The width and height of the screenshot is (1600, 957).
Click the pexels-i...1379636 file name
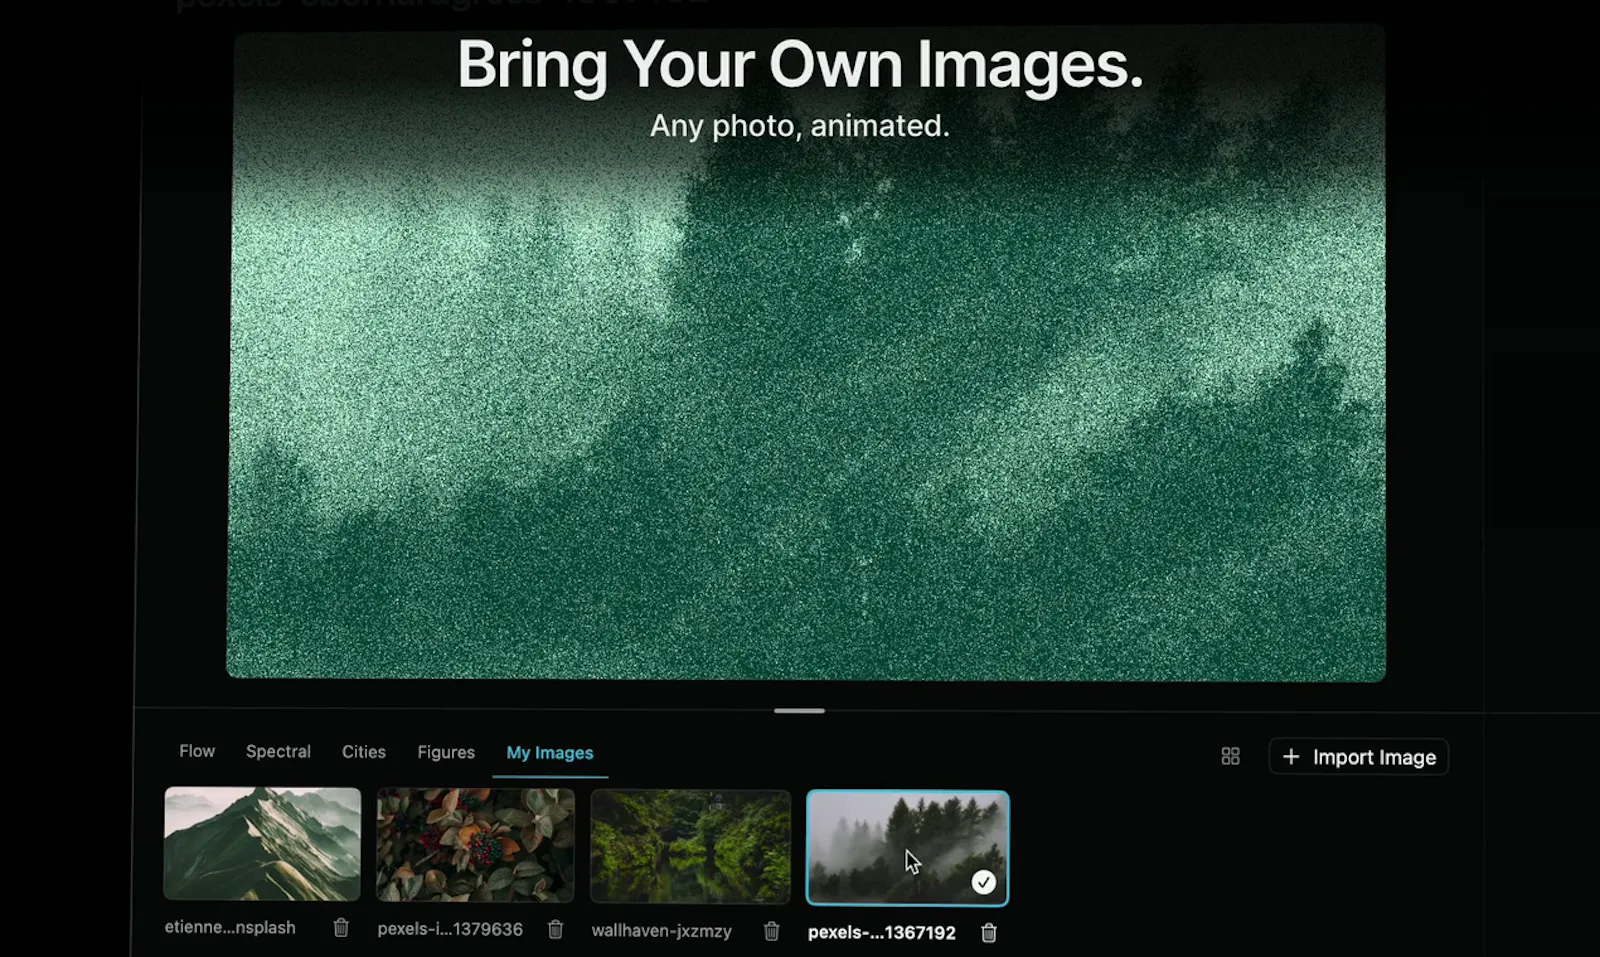tap(450, 930)
